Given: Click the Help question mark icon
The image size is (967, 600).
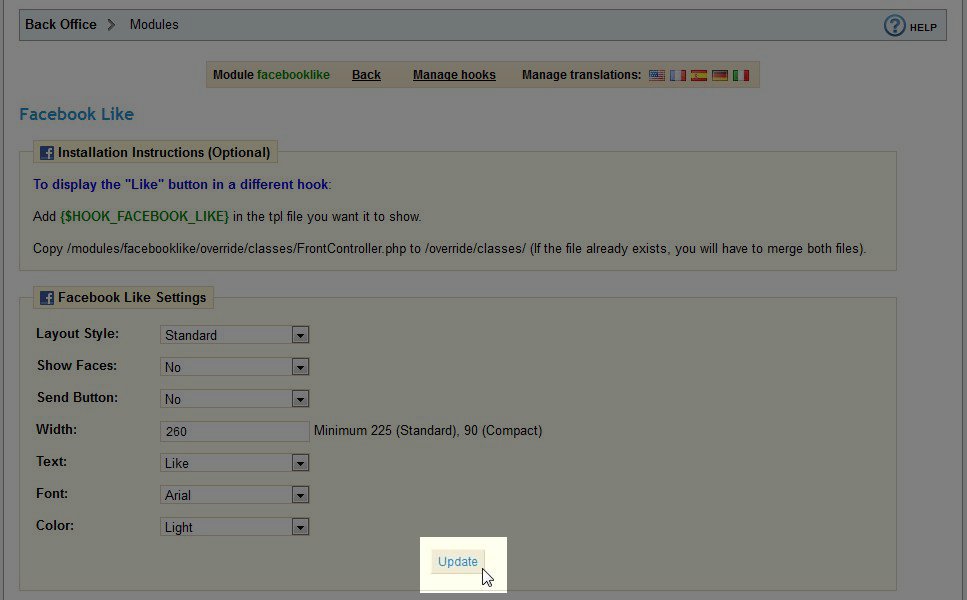Looking at the screenshot, I should coord(894,26).
